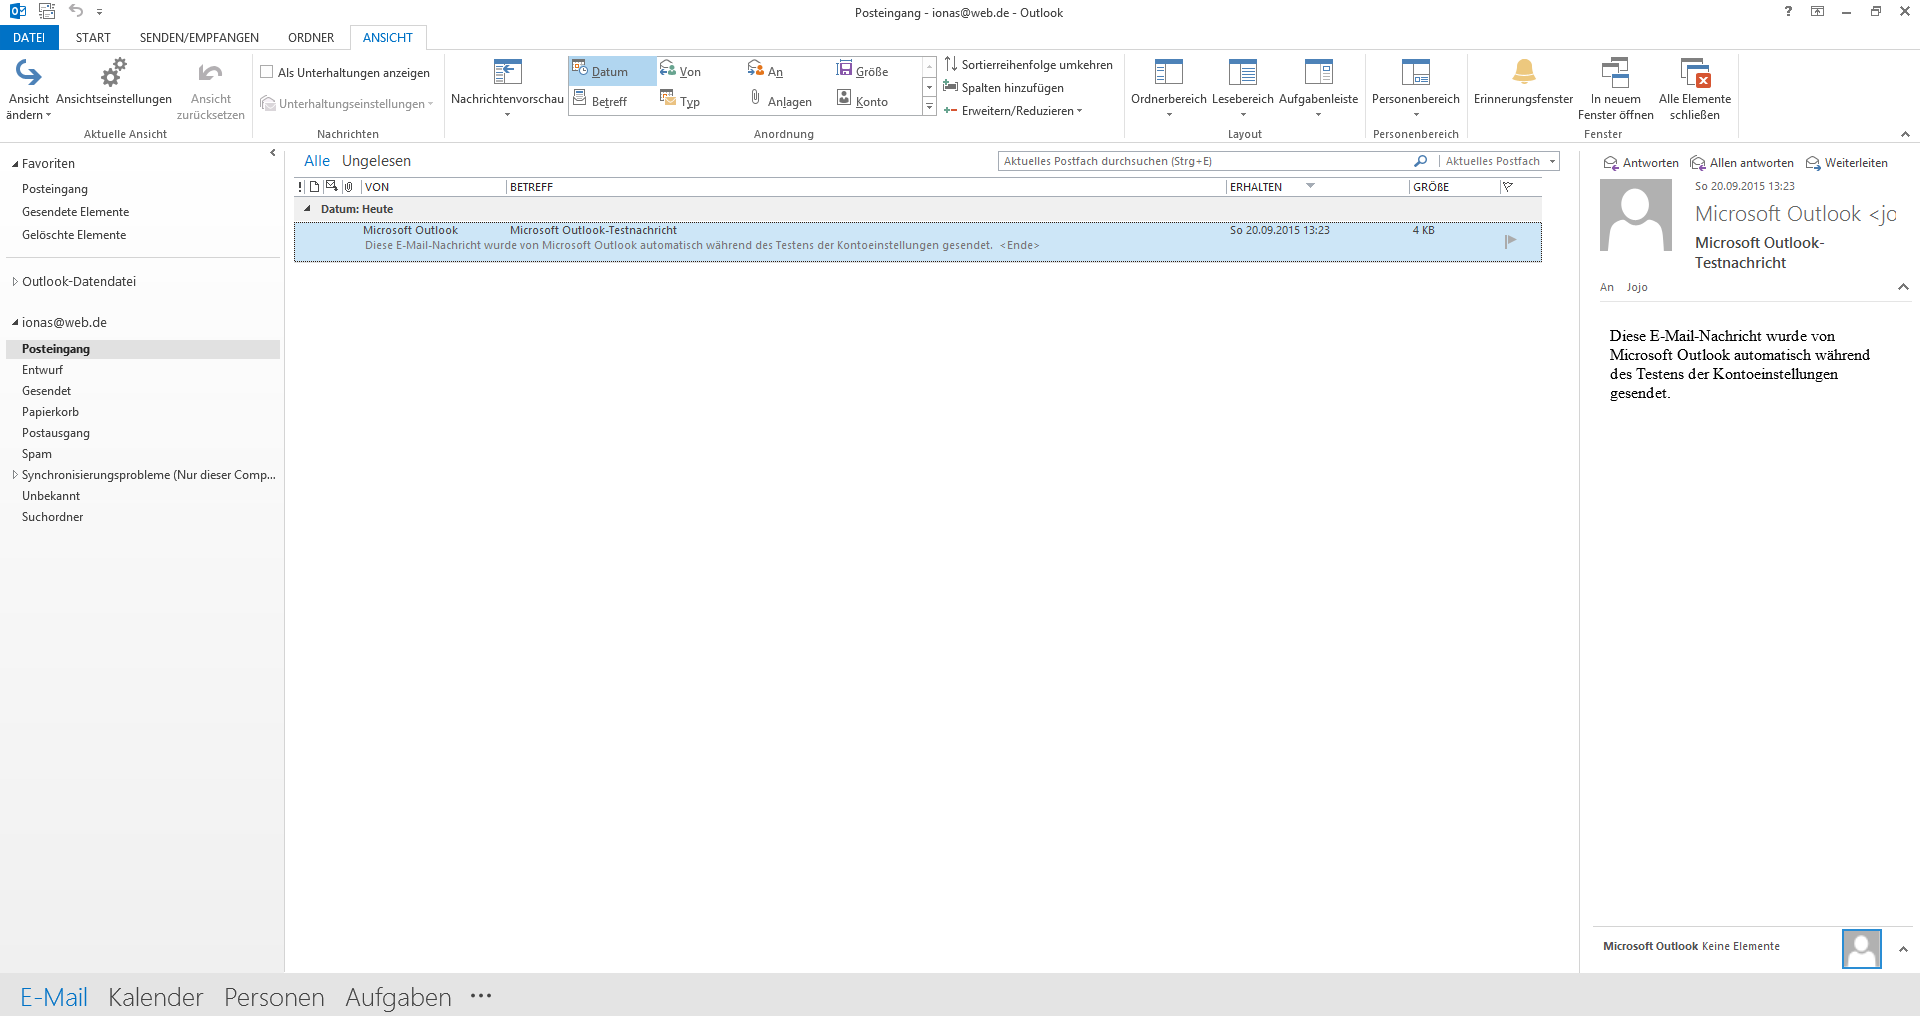Click navigation bar more options dots
The height and width of the screenshot is (1016, 1920).
(x=481, y=996)
